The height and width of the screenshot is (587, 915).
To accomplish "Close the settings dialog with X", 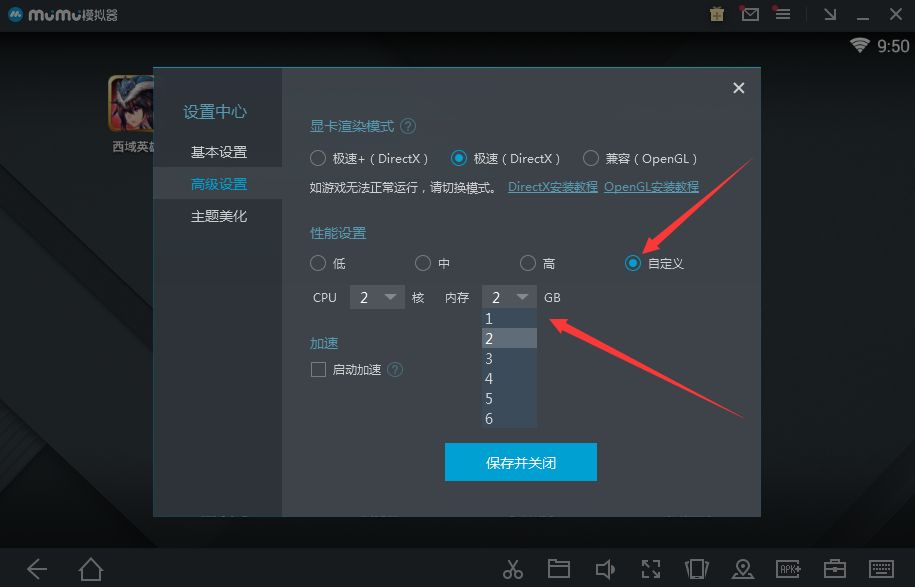I will pos(738,88).
